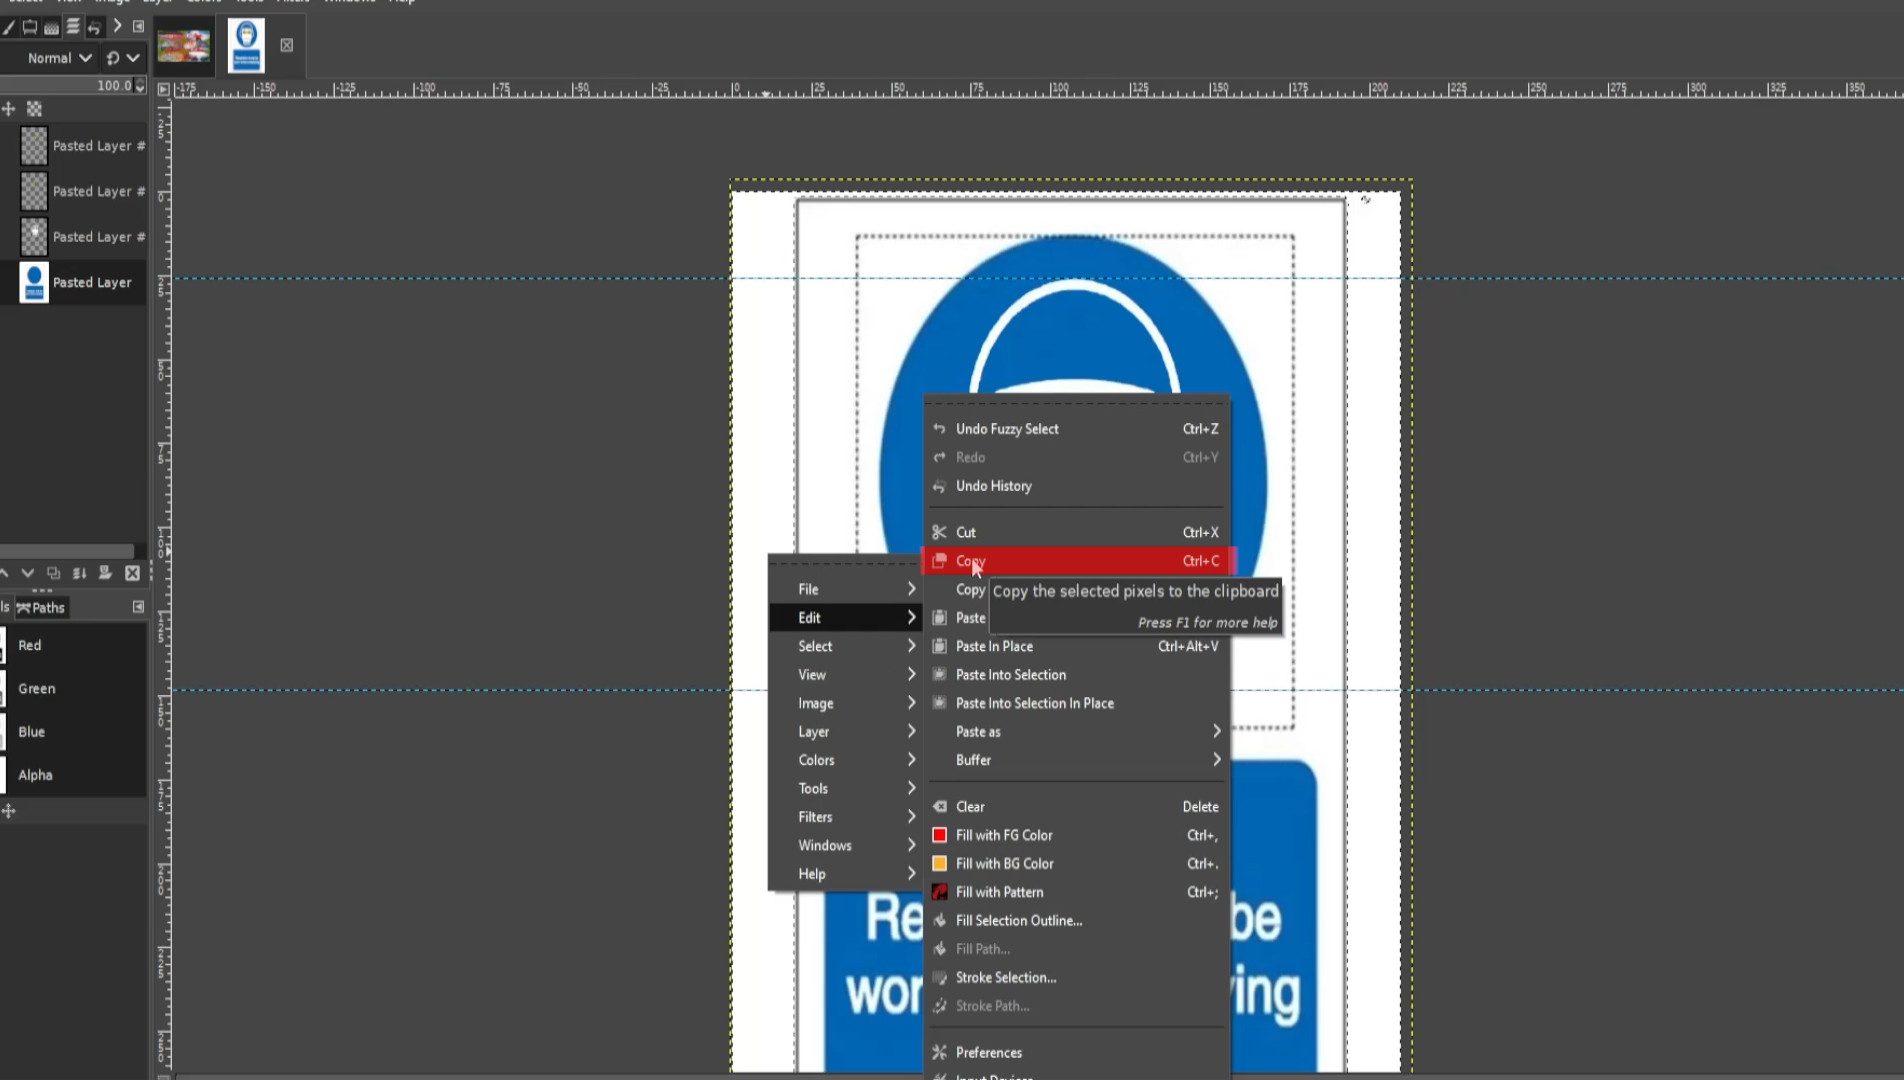Close the current image tab

click(287, 45)
